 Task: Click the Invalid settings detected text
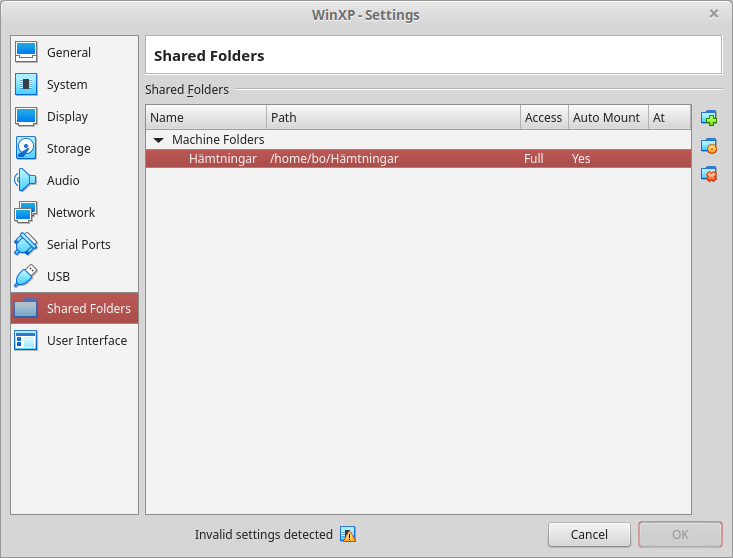coord(264,534)
